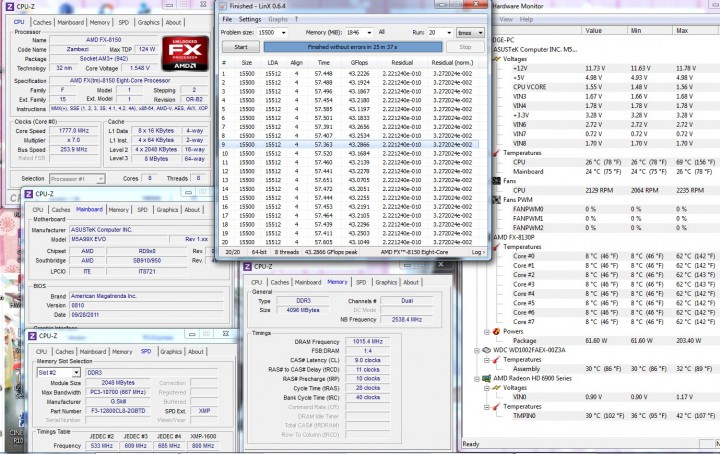Open the Help menu in Hardware Monitor
This screenshot has width=720, height=454.
click(526, 19)
